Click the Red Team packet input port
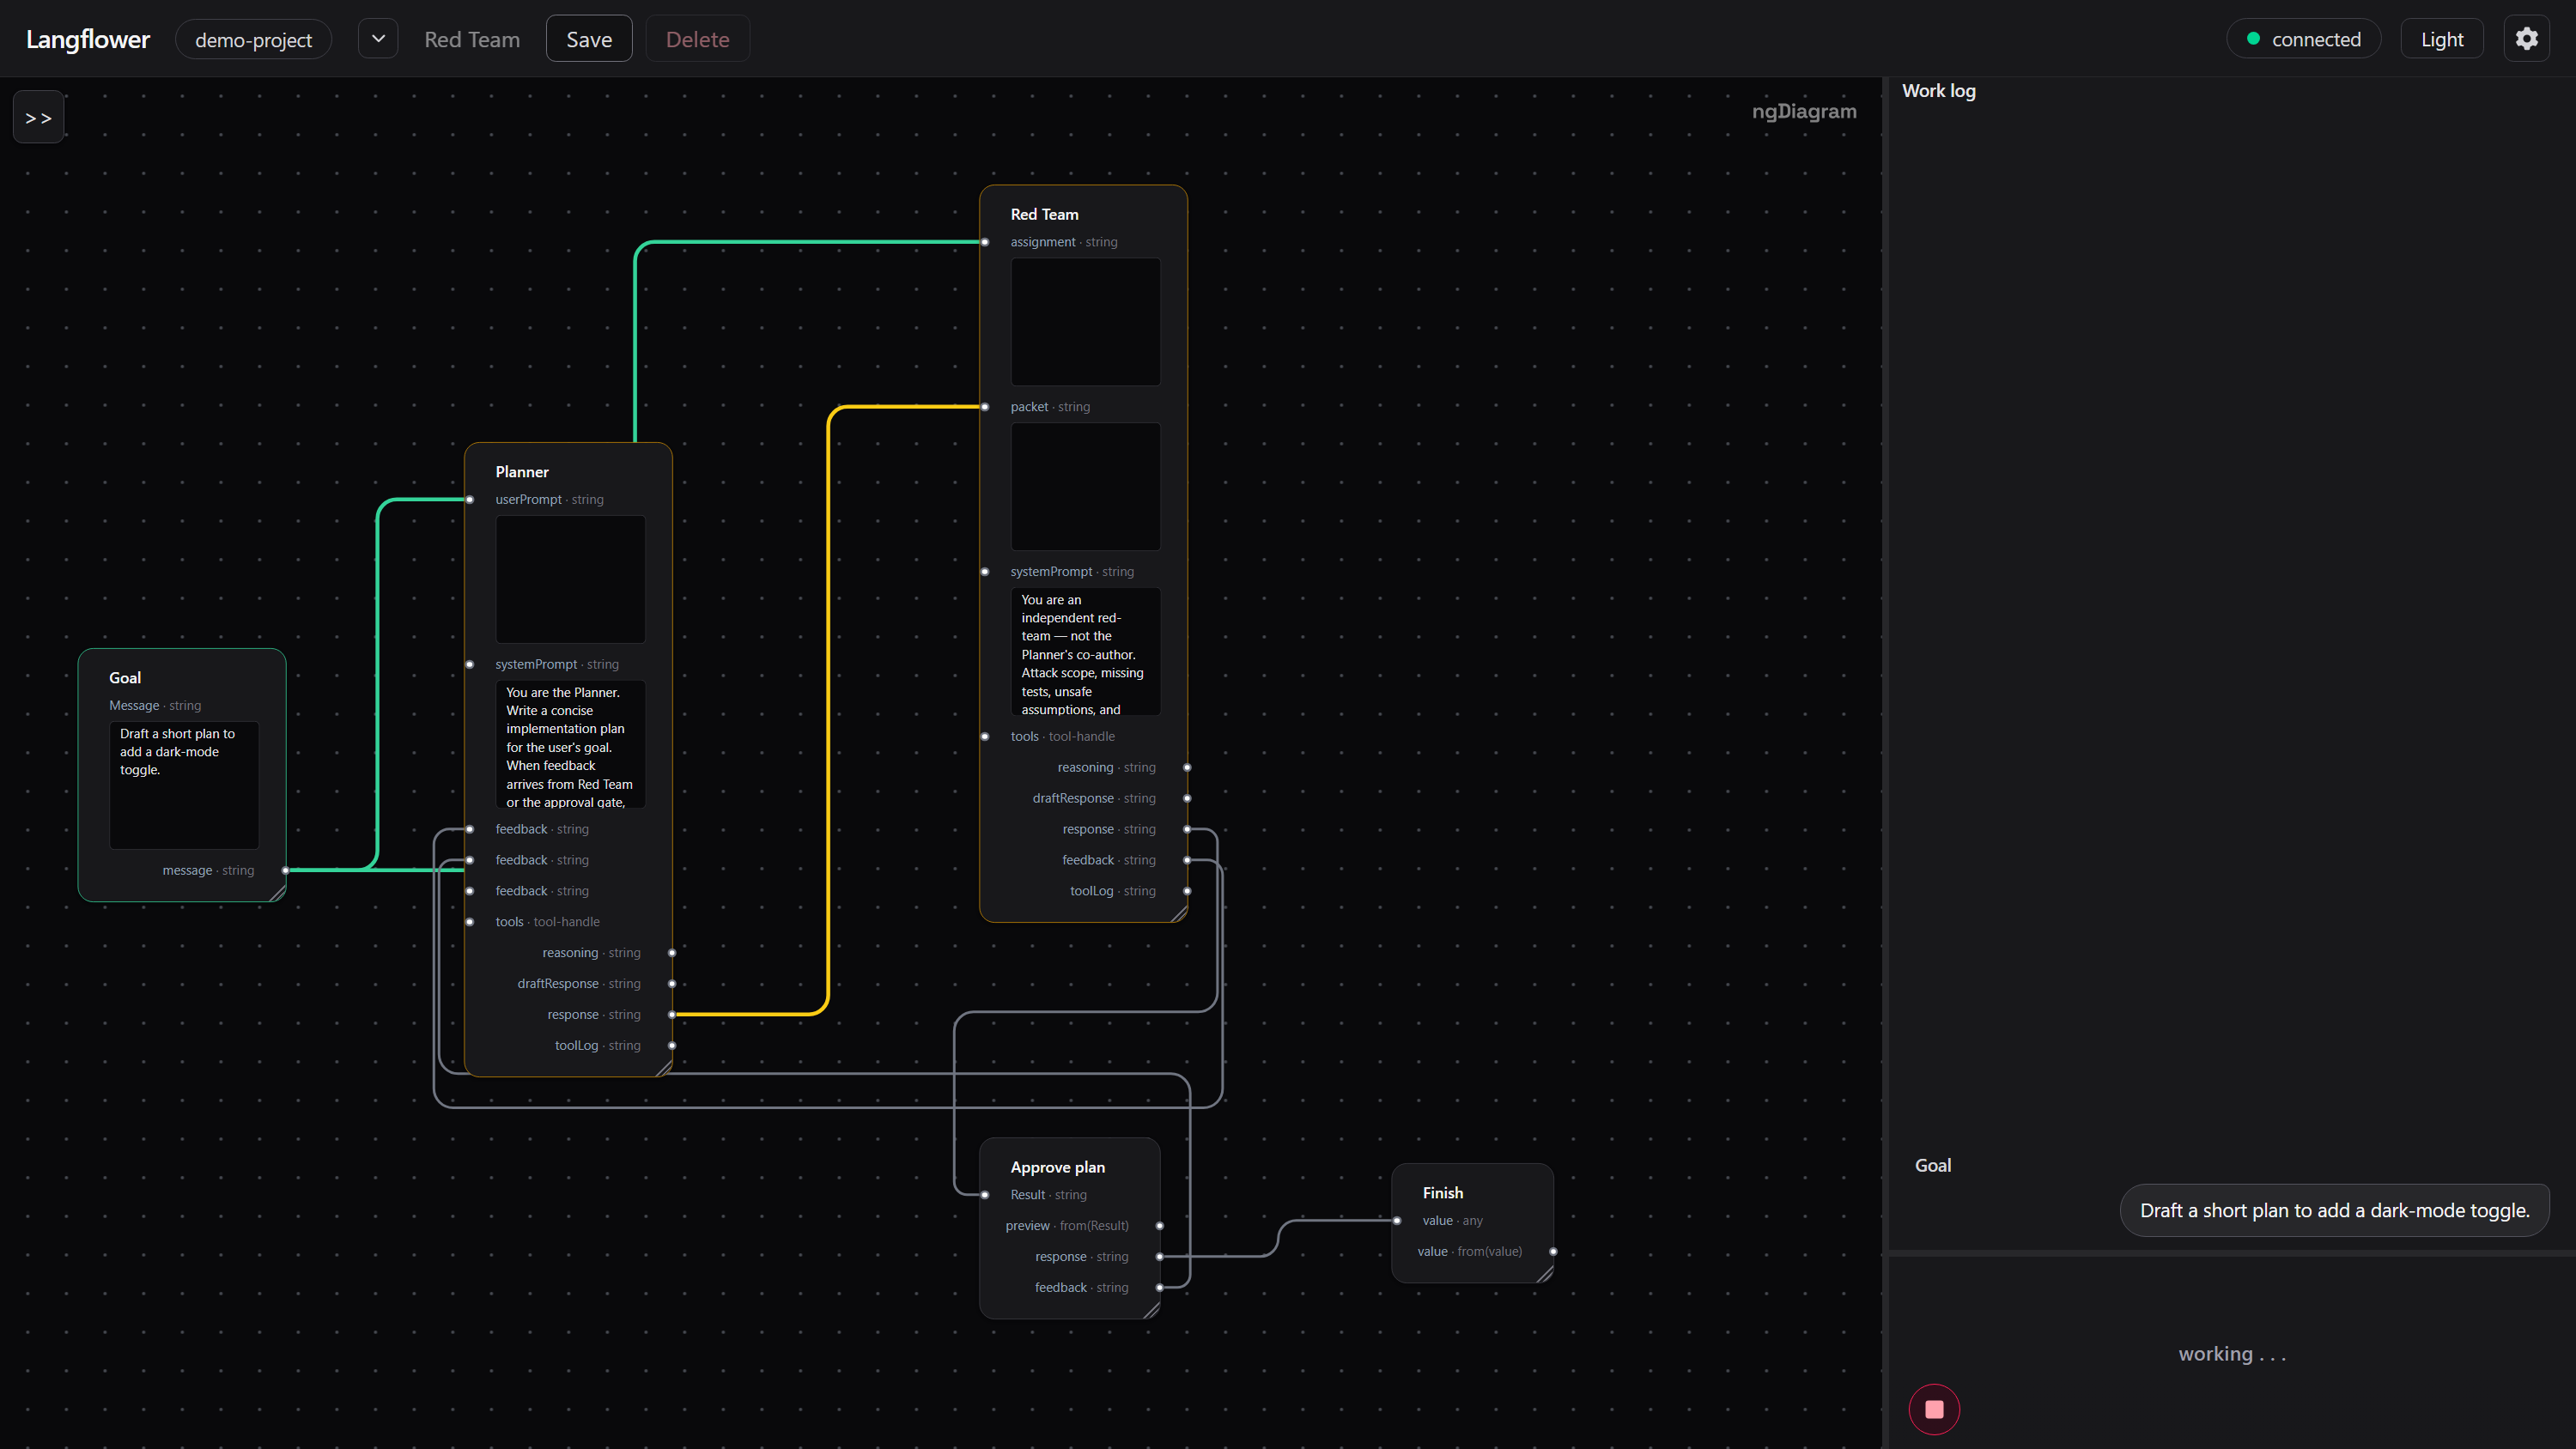This screenshot has height=1449, width=2576. tap(985, 407)
